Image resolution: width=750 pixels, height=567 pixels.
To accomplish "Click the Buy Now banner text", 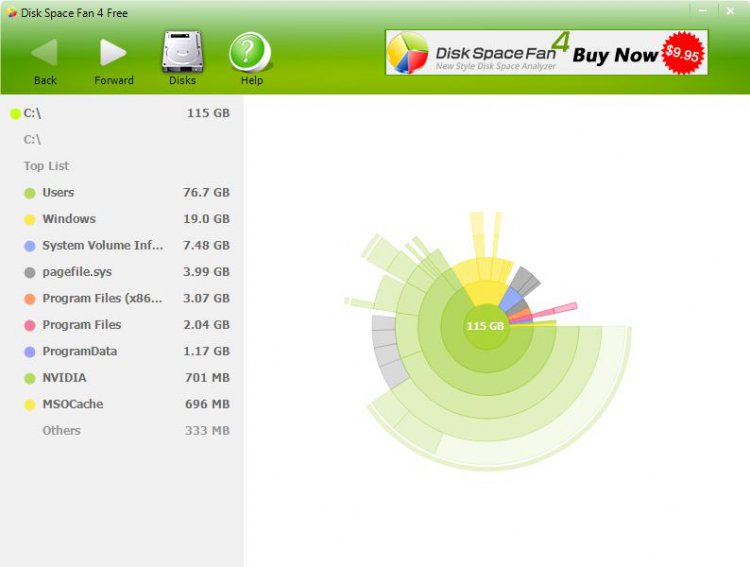I will [x=615, y=55].
